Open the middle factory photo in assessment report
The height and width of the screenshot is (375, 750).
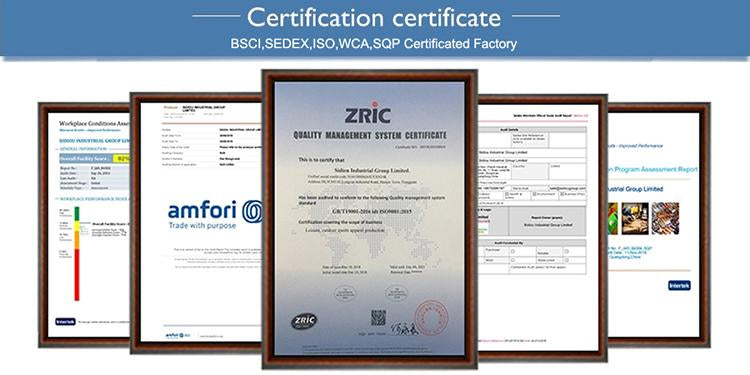click(x=635, y=219)
